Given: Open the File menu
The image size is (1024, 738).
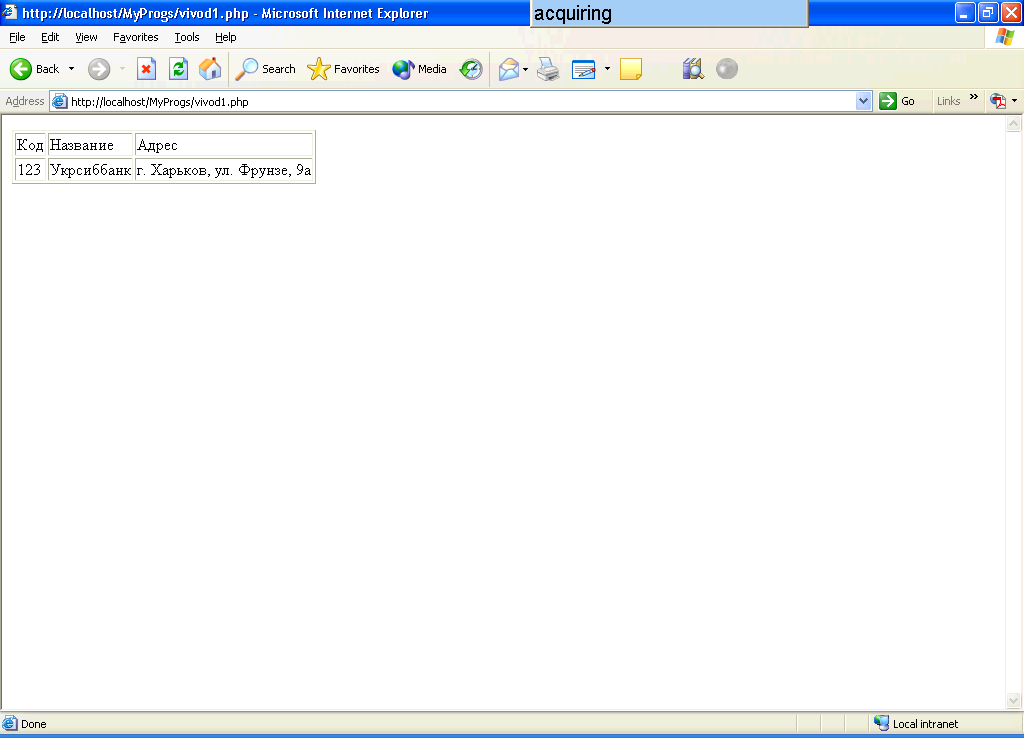Looking at the screenshot, I should [x=18, y=37].
